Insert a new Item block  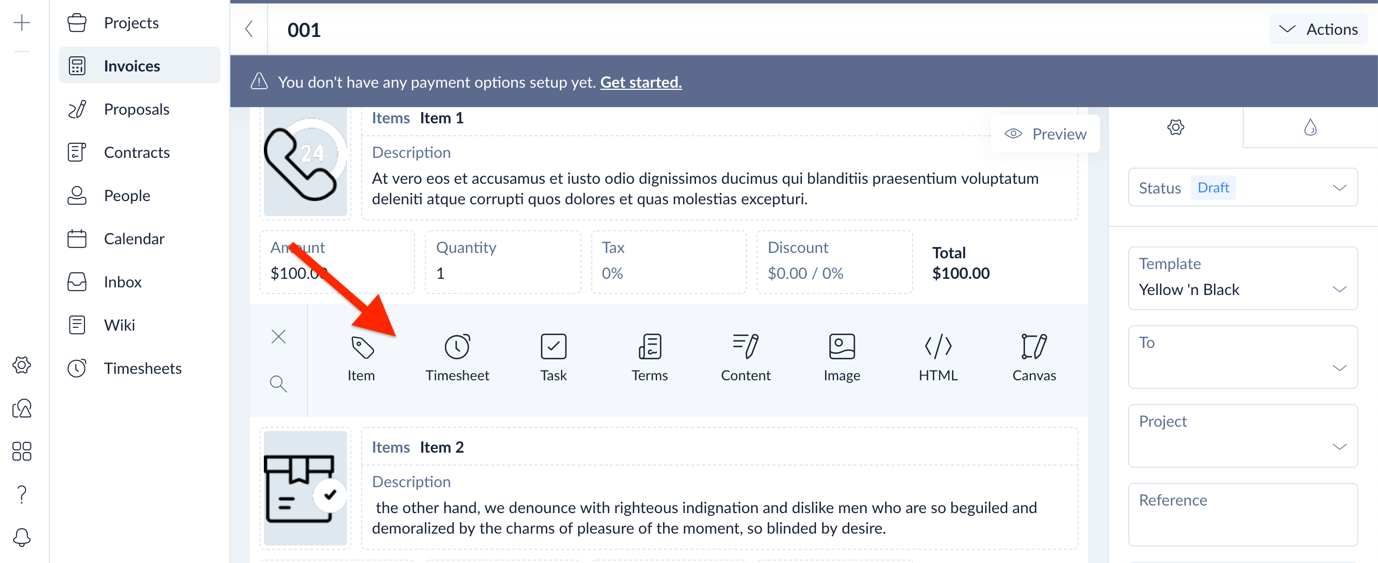[x=361, y=358]
